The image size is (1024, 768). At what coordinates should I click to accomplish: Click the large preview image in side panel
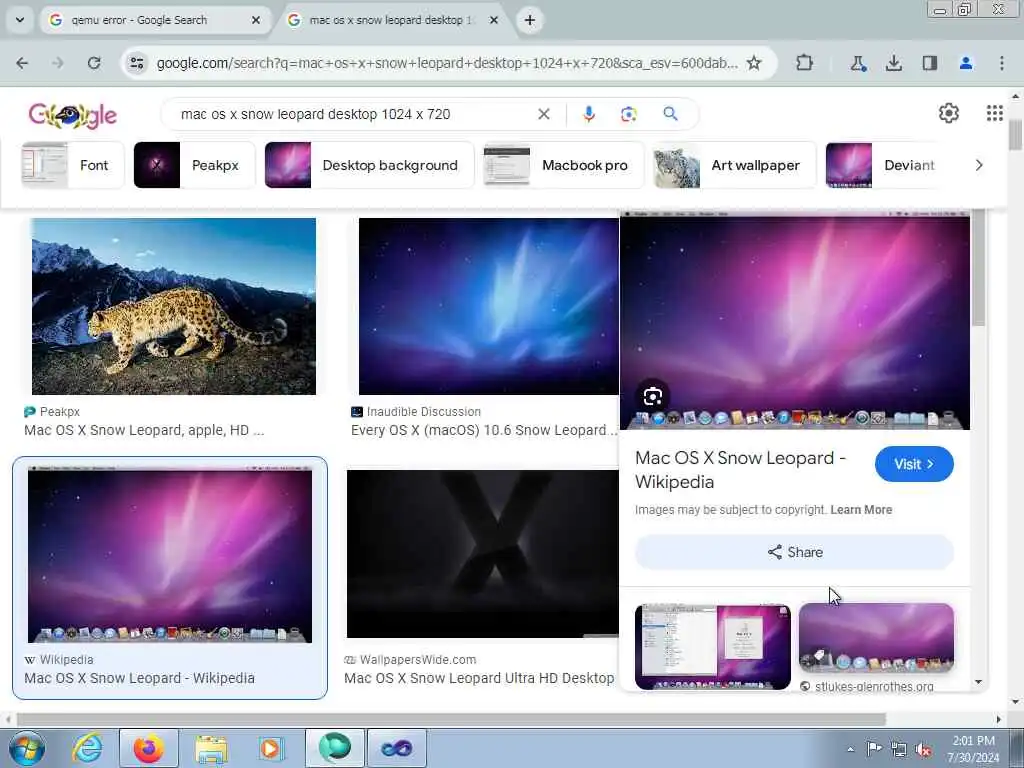(x=795, y=320)
